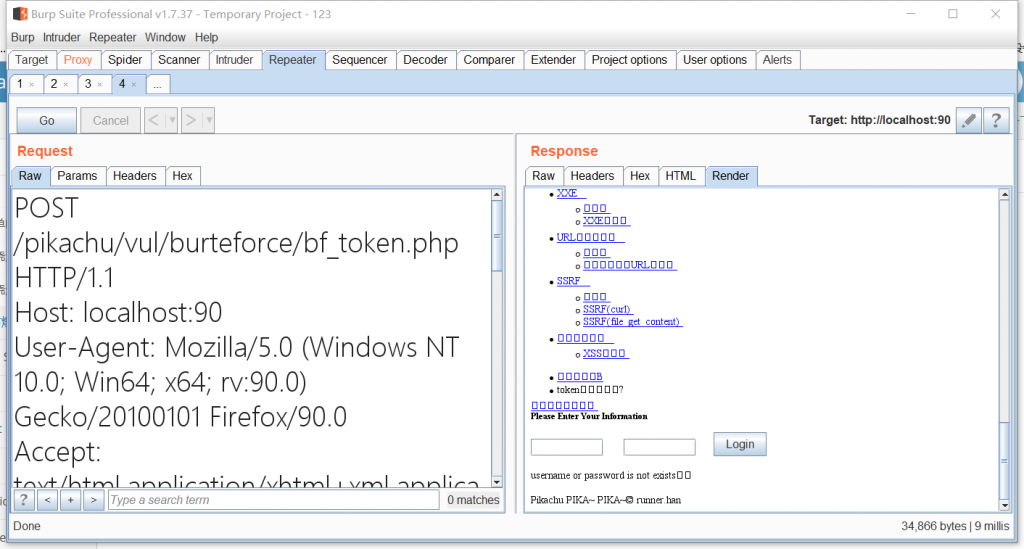Close Repeater tab 4
This screenshot has width=1024, height=549.
pos(134,85)
